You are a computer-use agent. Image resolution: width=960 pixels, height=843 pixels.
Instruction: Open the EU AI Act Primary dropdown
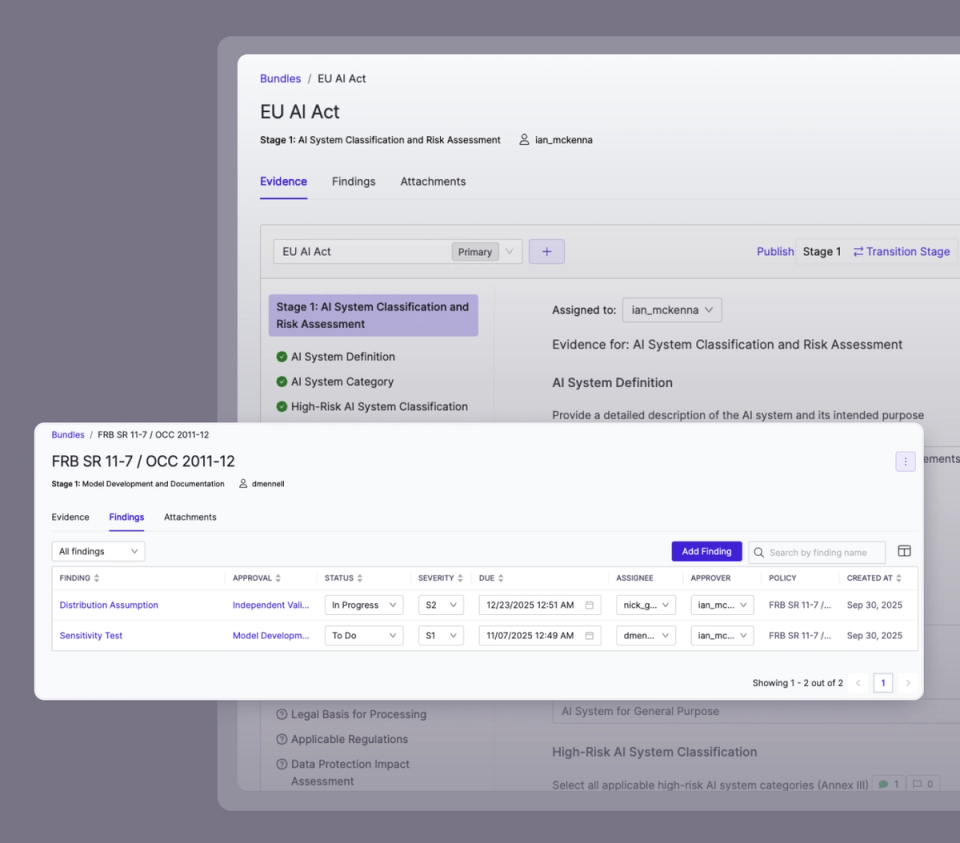[x=397, y=252]
